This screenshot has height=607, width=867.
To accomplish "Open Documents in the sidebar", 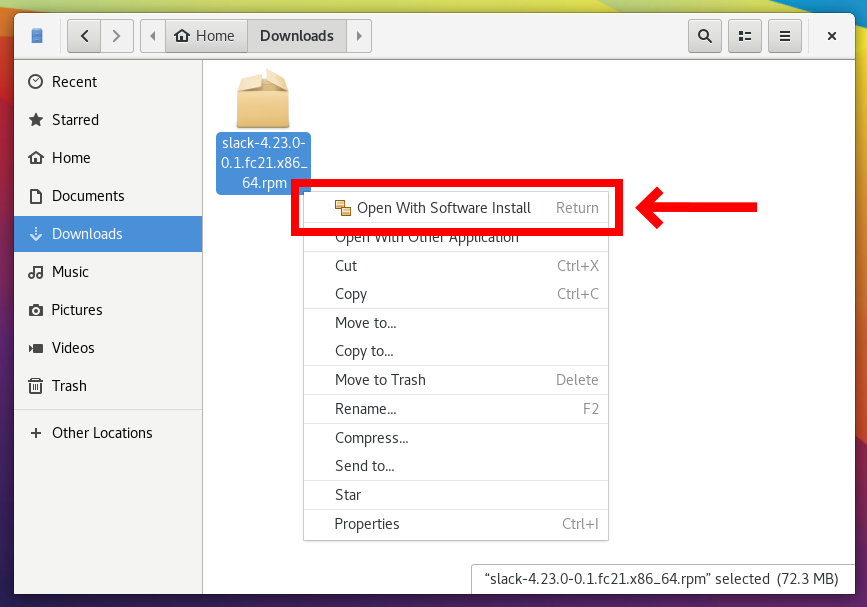I will point(108,196).
